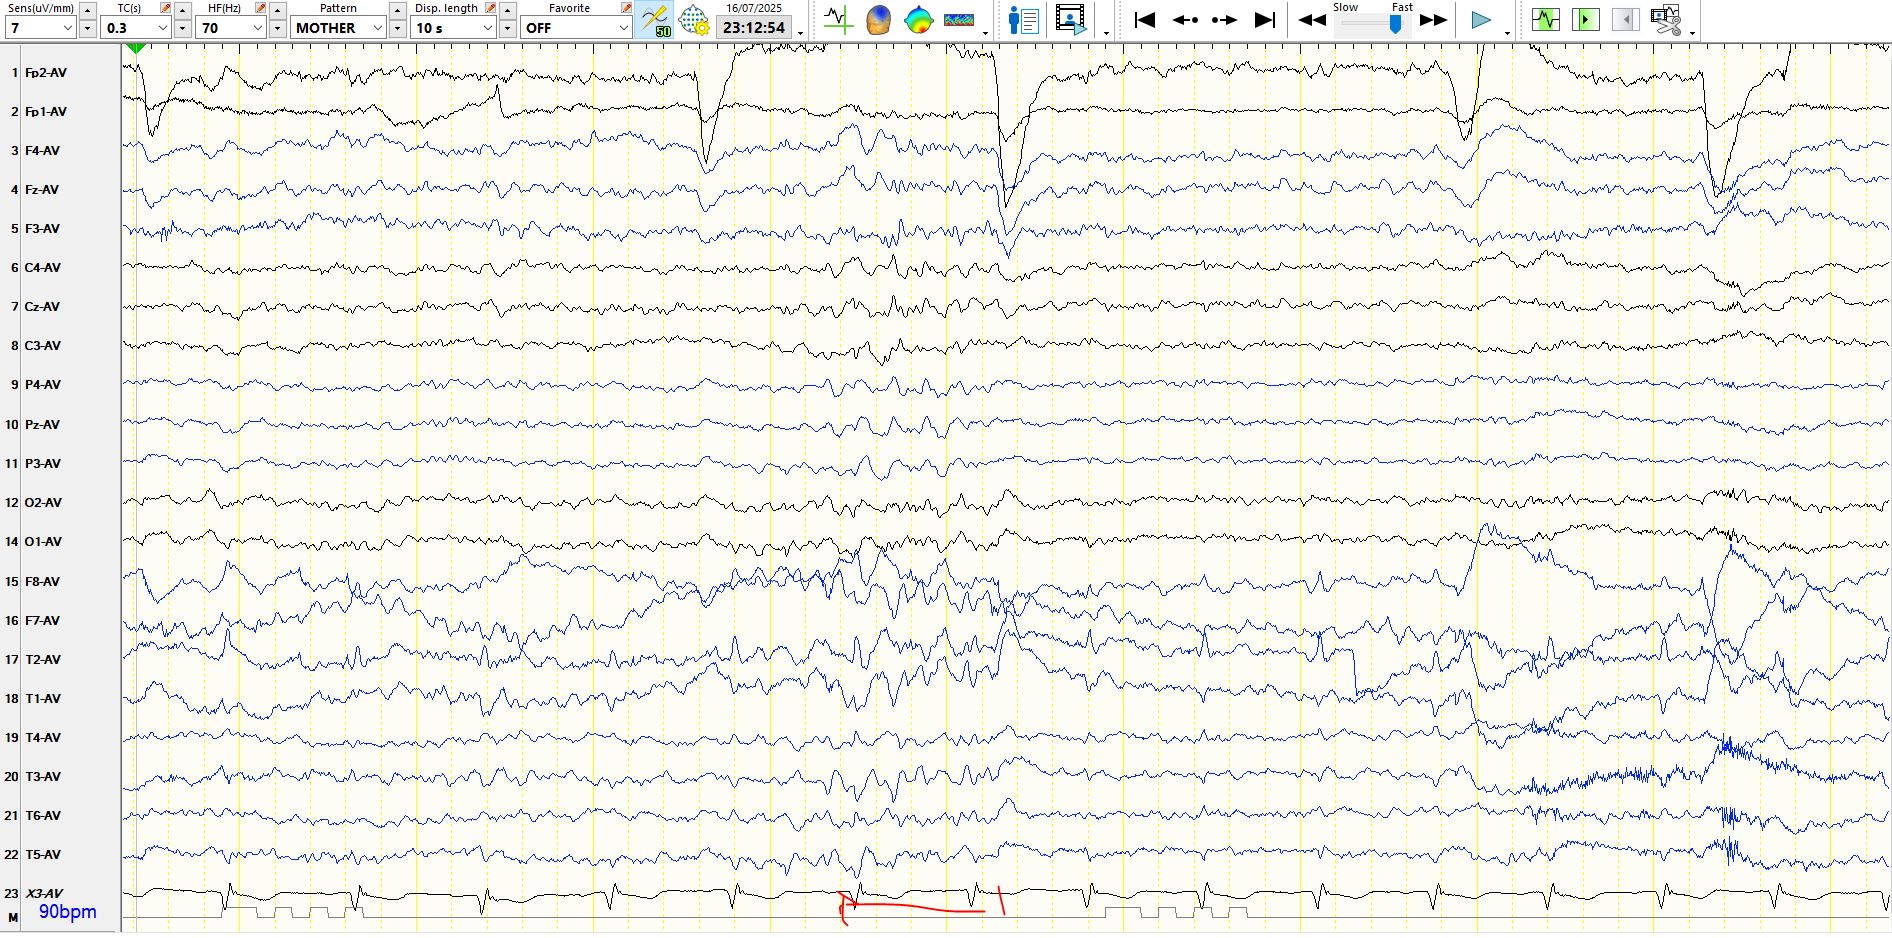Image resolution: width=1892 pixels, height=938 pixels.
Task: Open the spectral density array view
Action: click(958, 19)
